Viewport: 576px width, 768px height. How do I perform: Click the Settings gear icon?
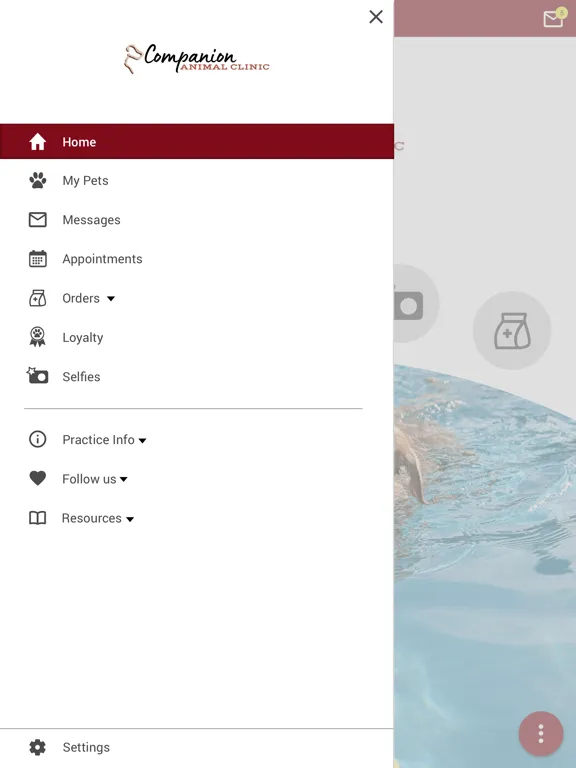click(x=37, y=747)
